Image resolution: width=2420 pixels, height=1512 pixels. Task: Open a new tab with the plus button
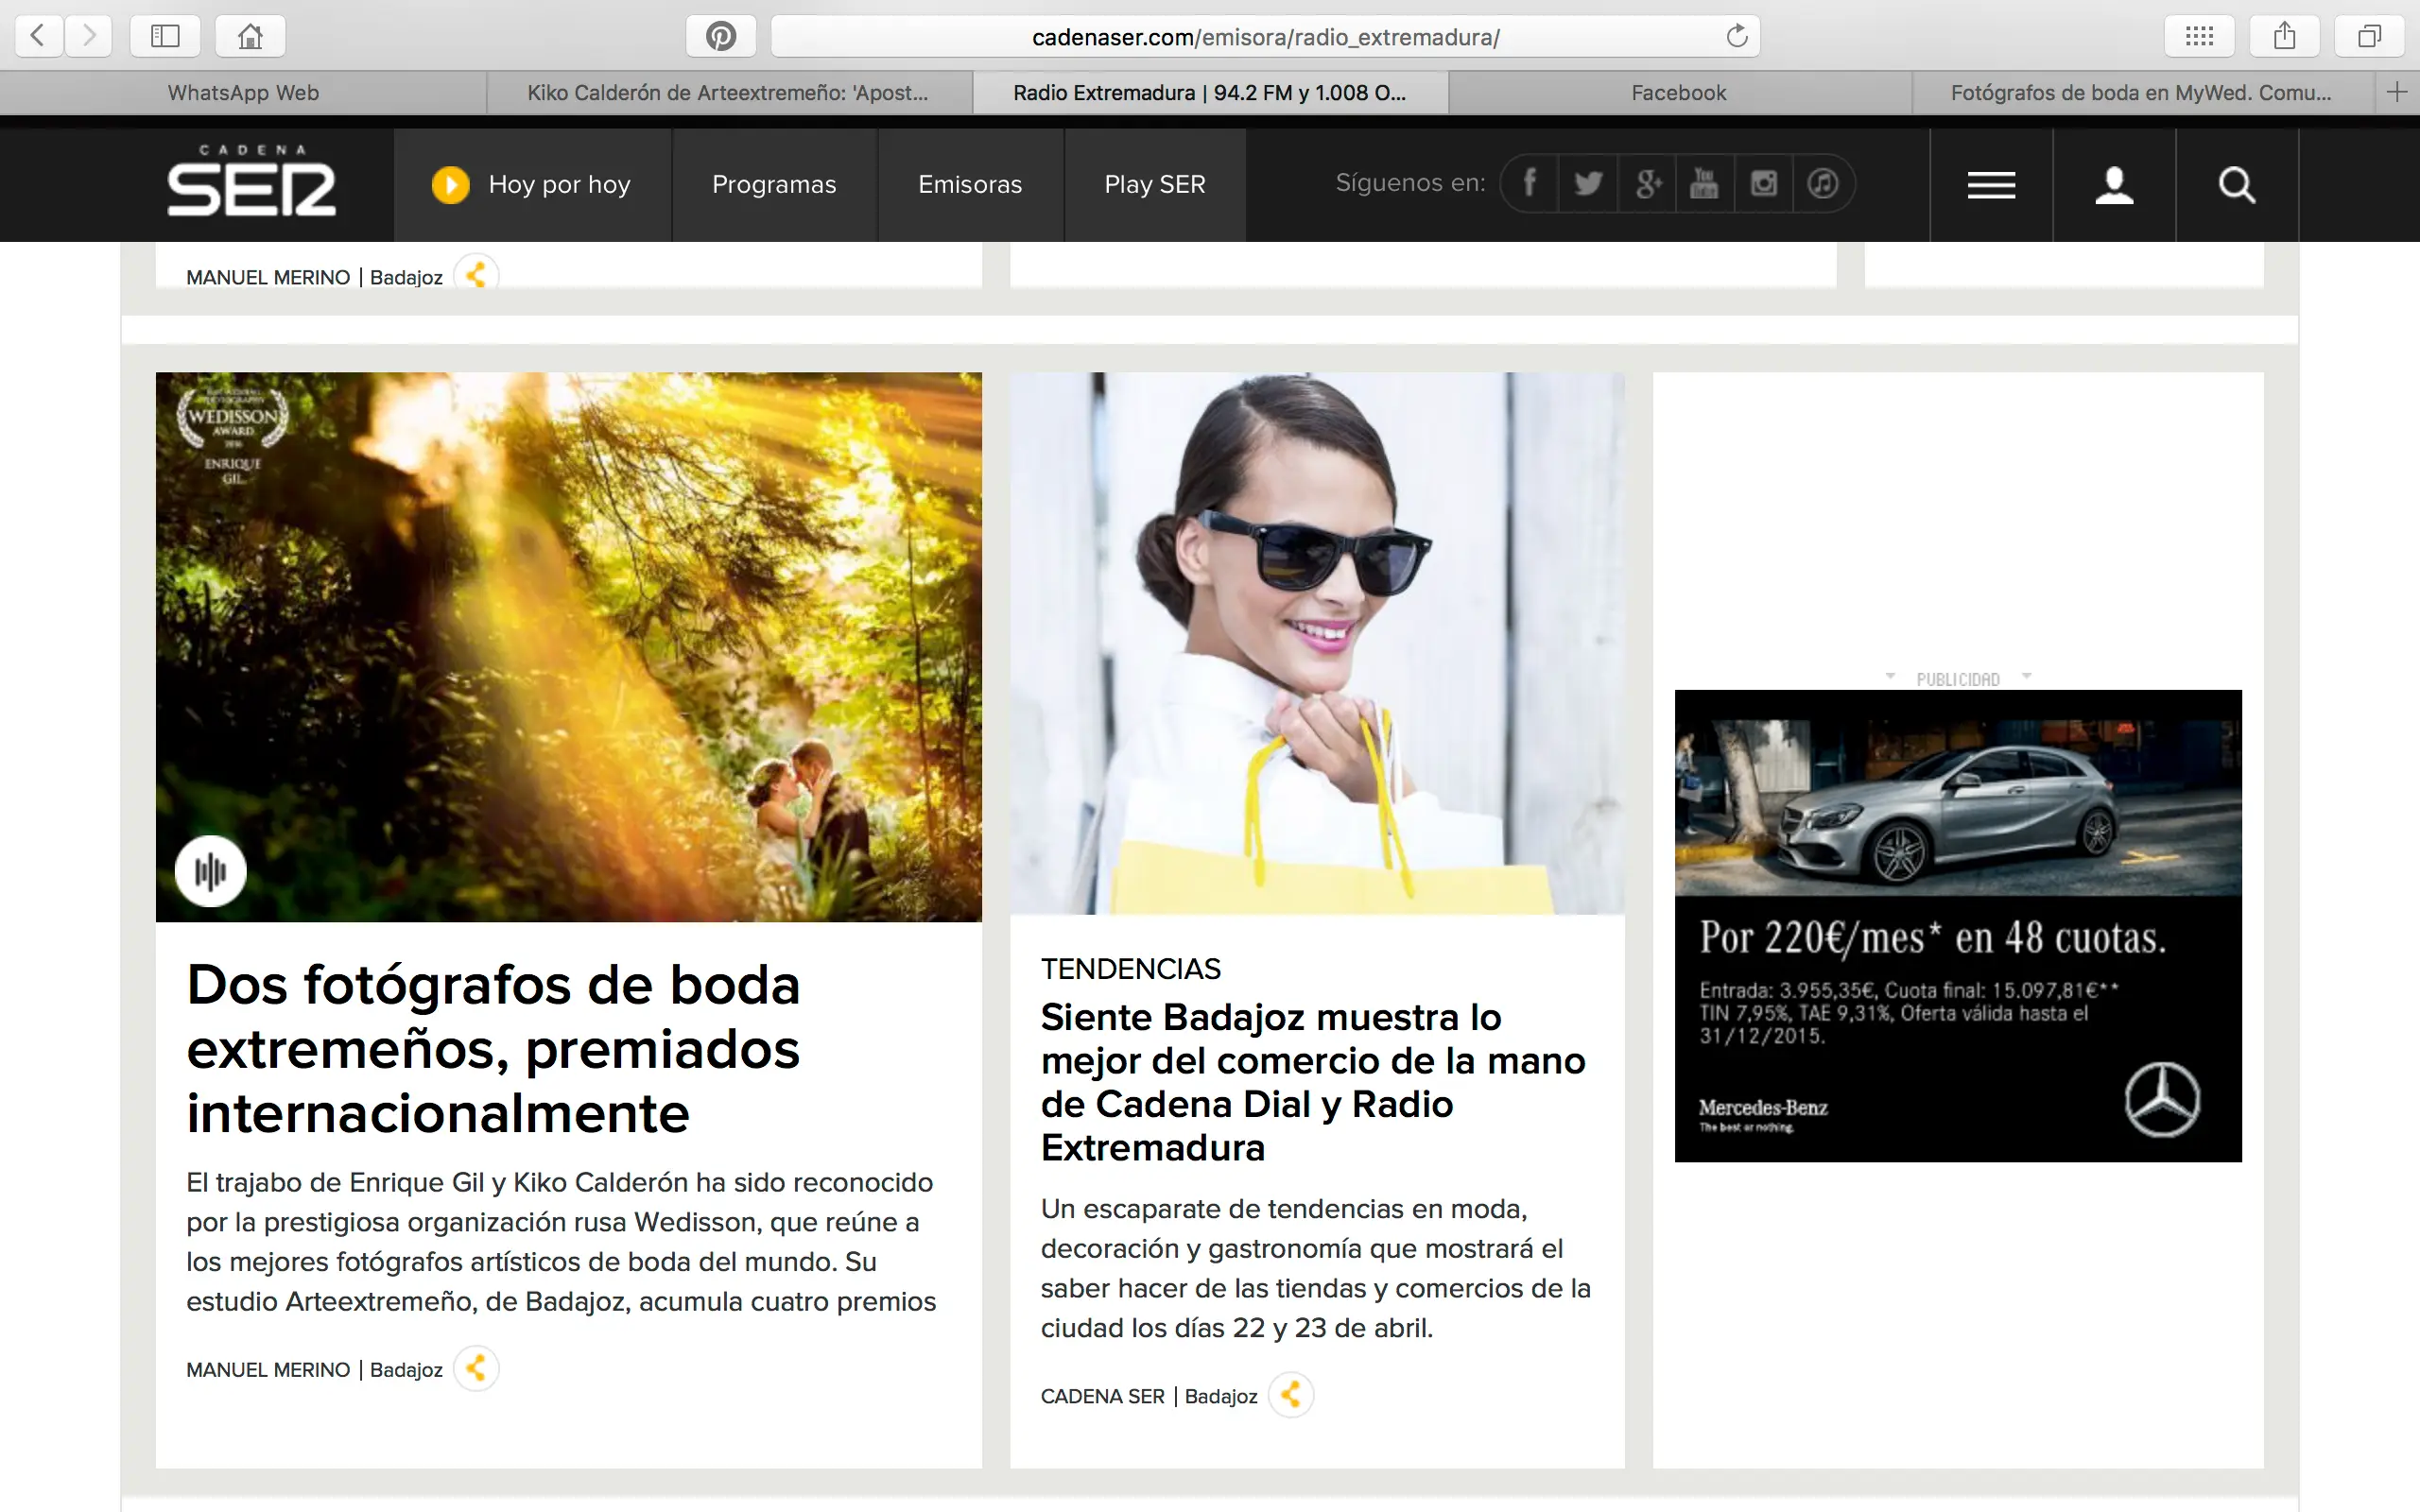[x=2397, y=92]
